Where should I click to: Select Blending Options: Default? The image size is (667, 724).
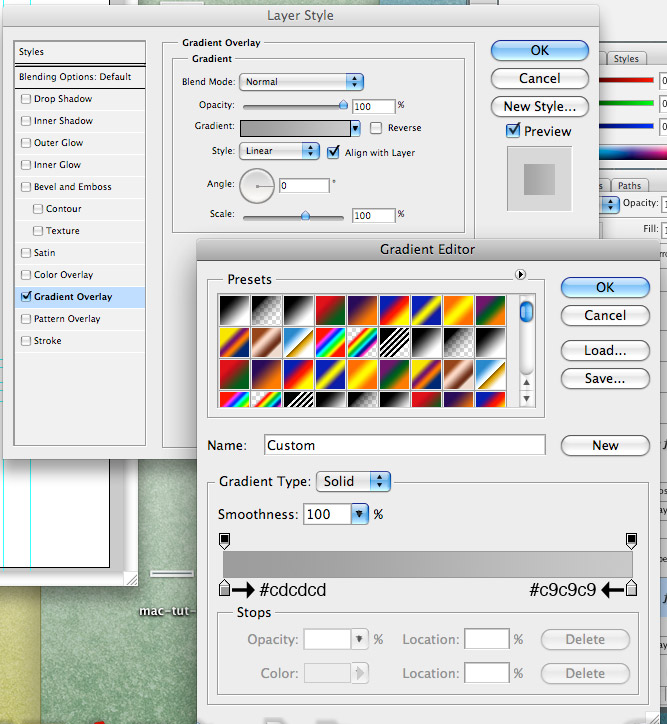click(x=80, y=77)
